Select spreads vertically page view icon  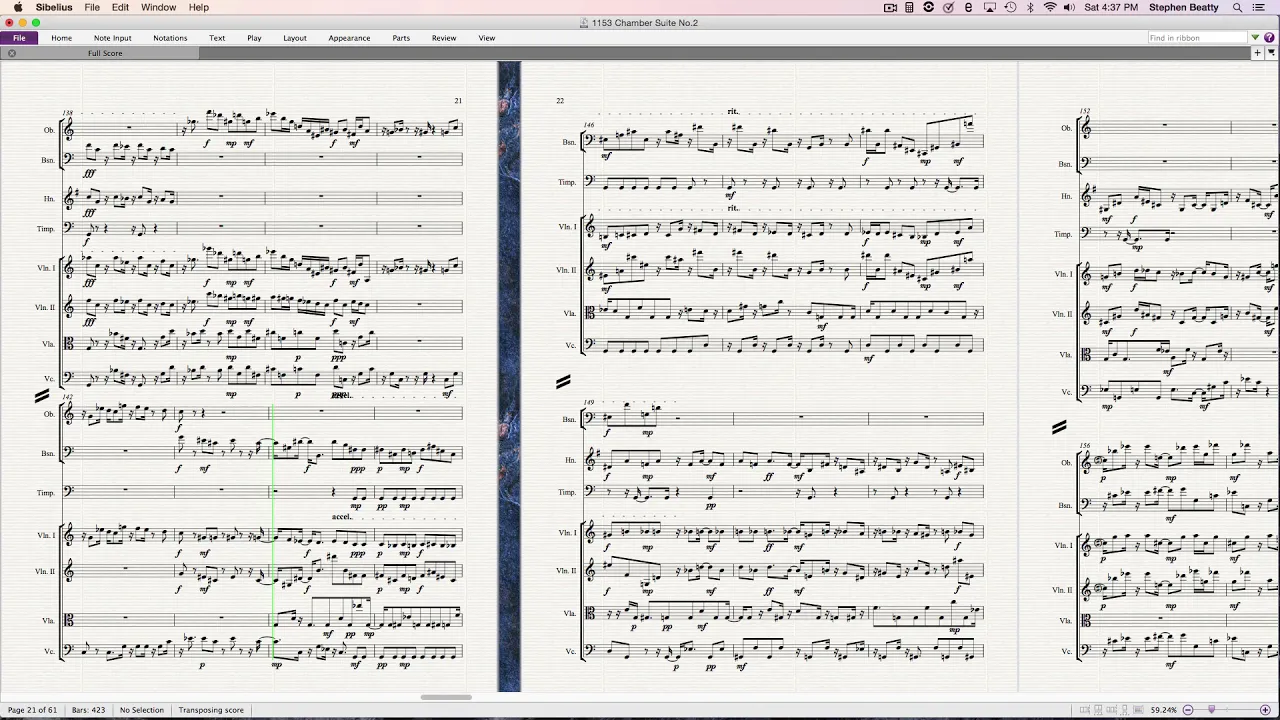pos(1098,710)
